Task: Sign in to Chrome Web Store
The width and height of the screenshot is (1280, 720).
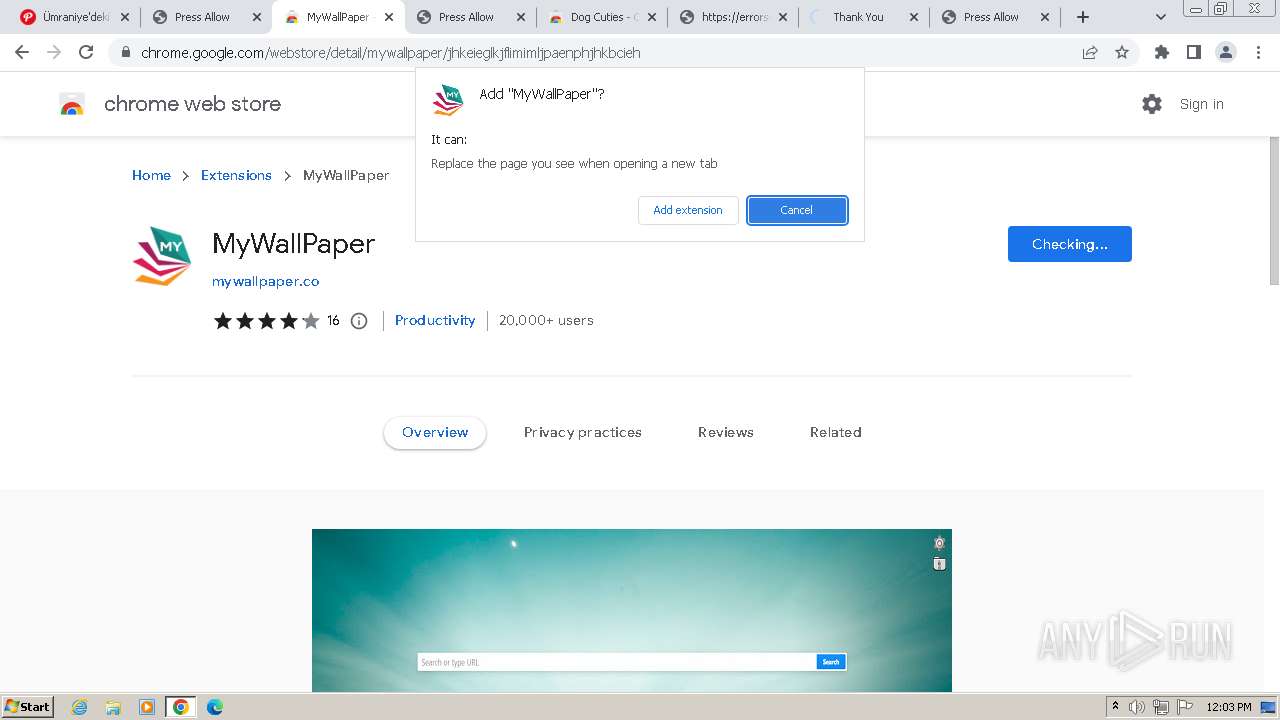Action: point(1201,104)
